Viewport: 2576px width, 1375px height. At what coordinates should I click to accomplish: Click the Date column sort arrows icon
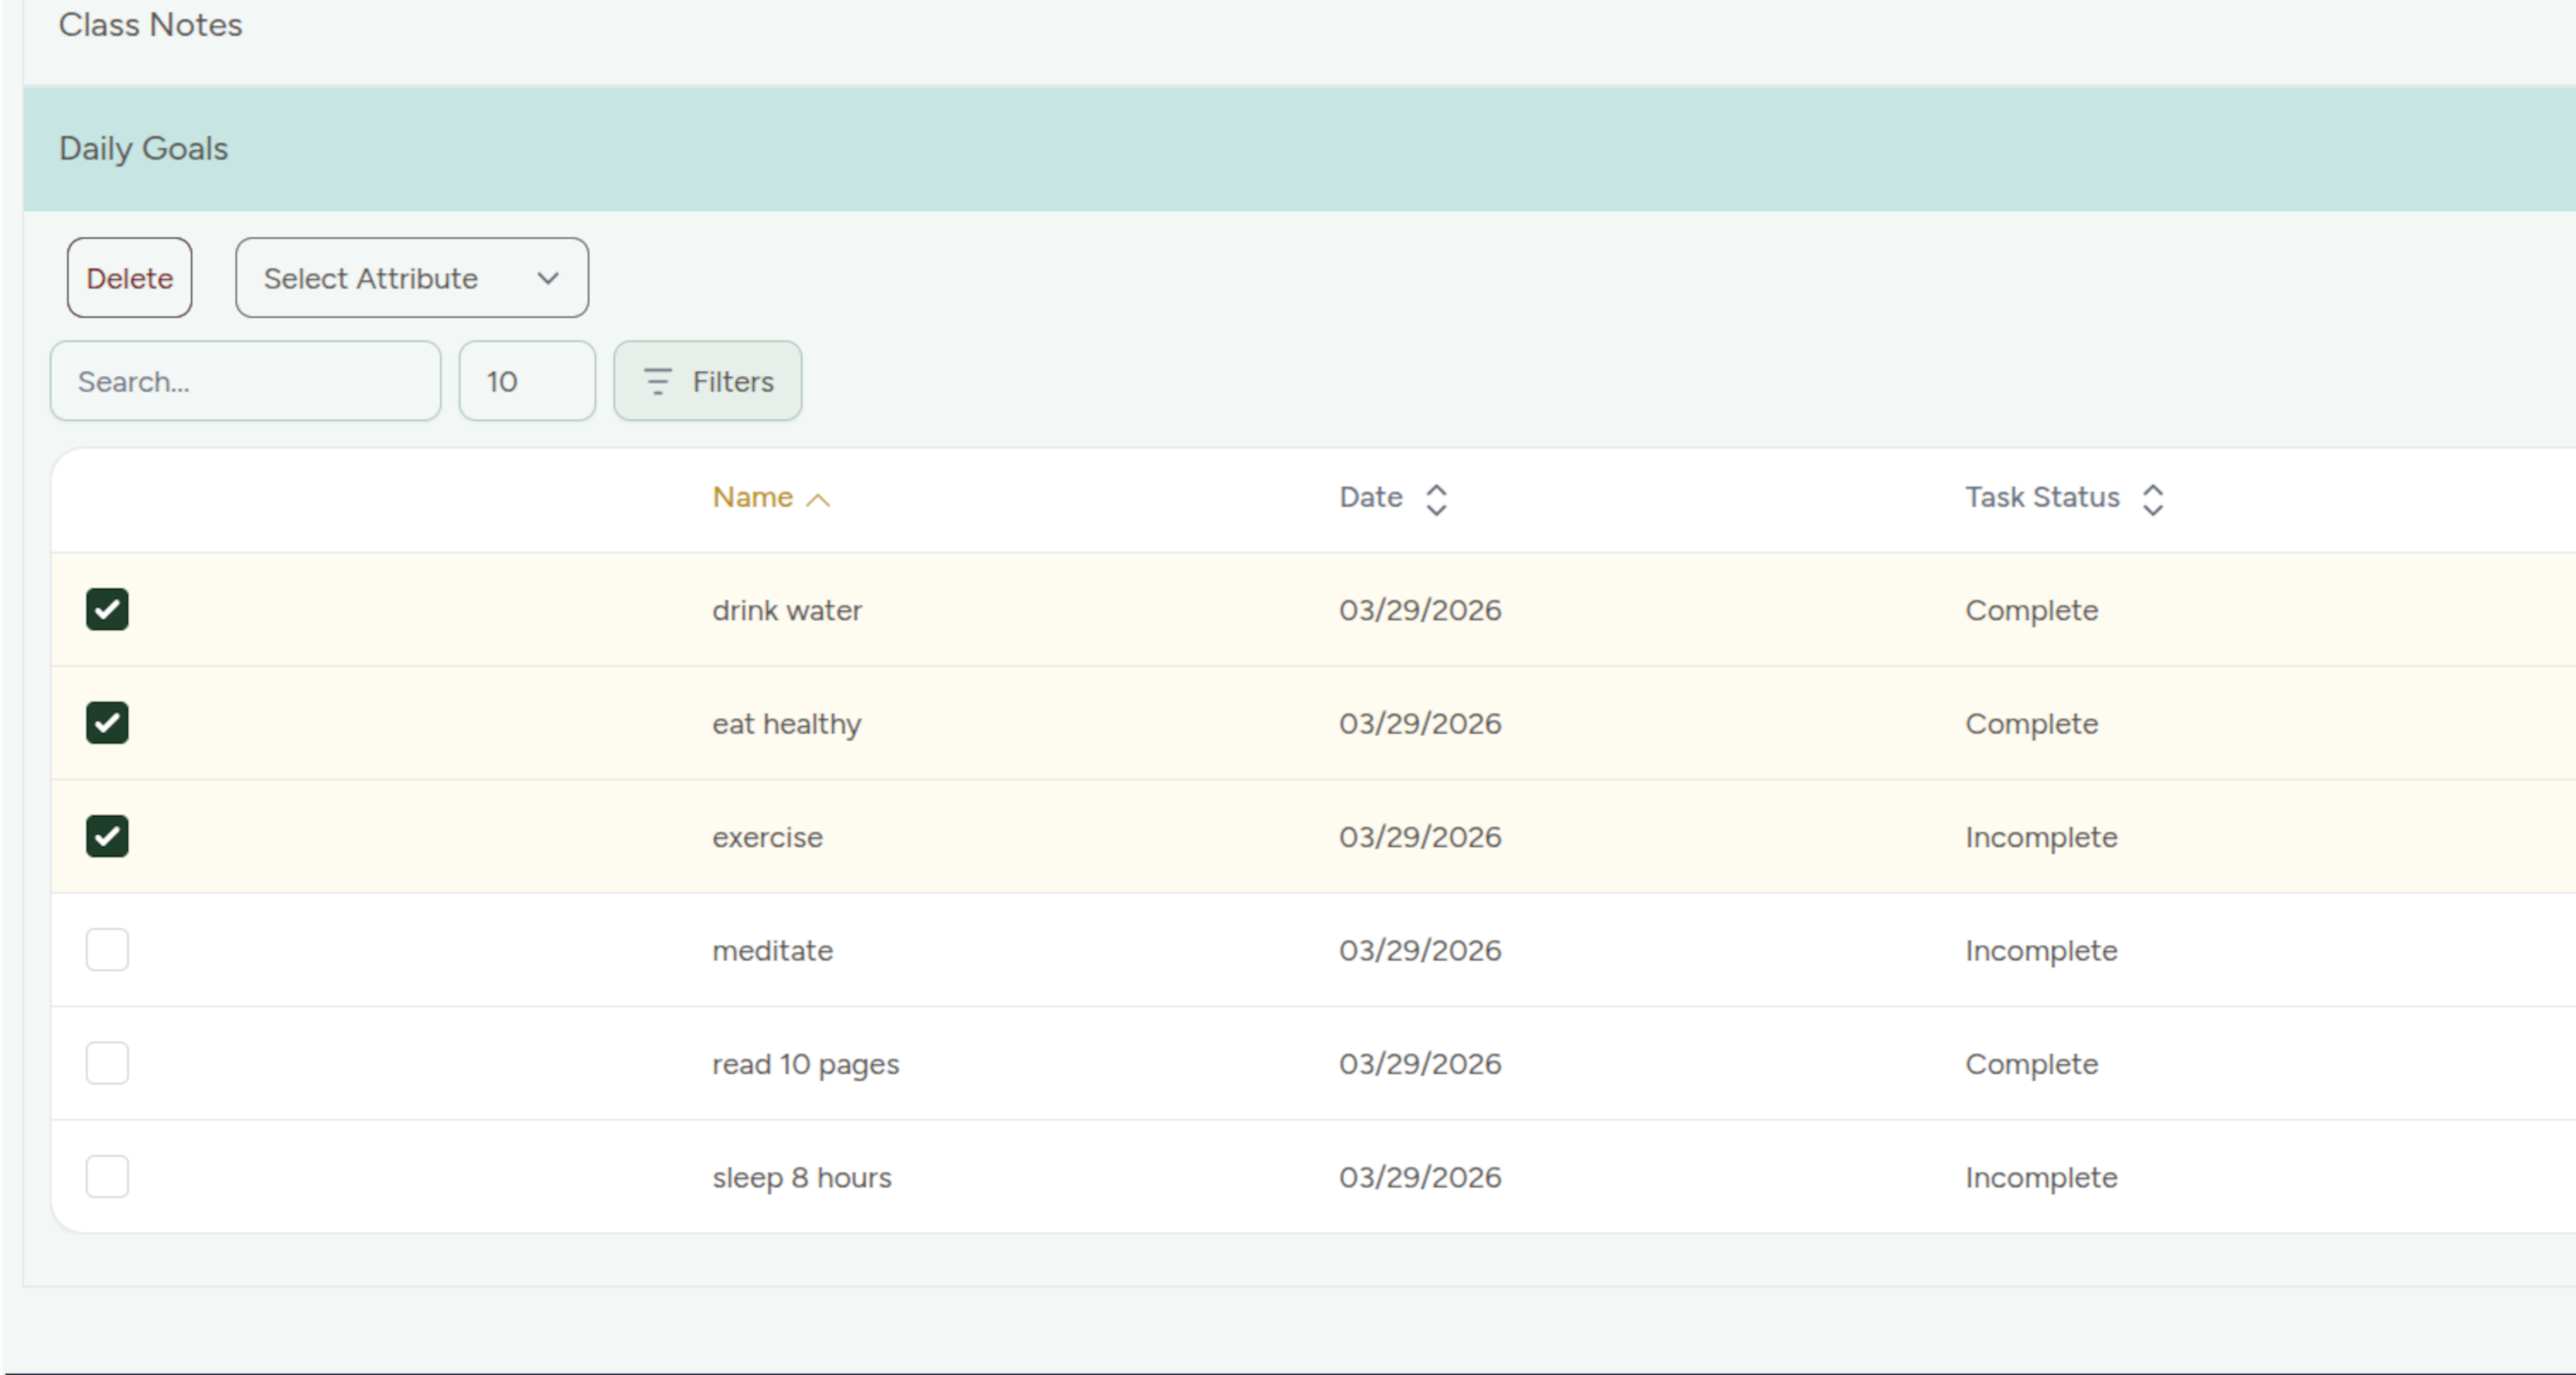(x=1436, y=499)
